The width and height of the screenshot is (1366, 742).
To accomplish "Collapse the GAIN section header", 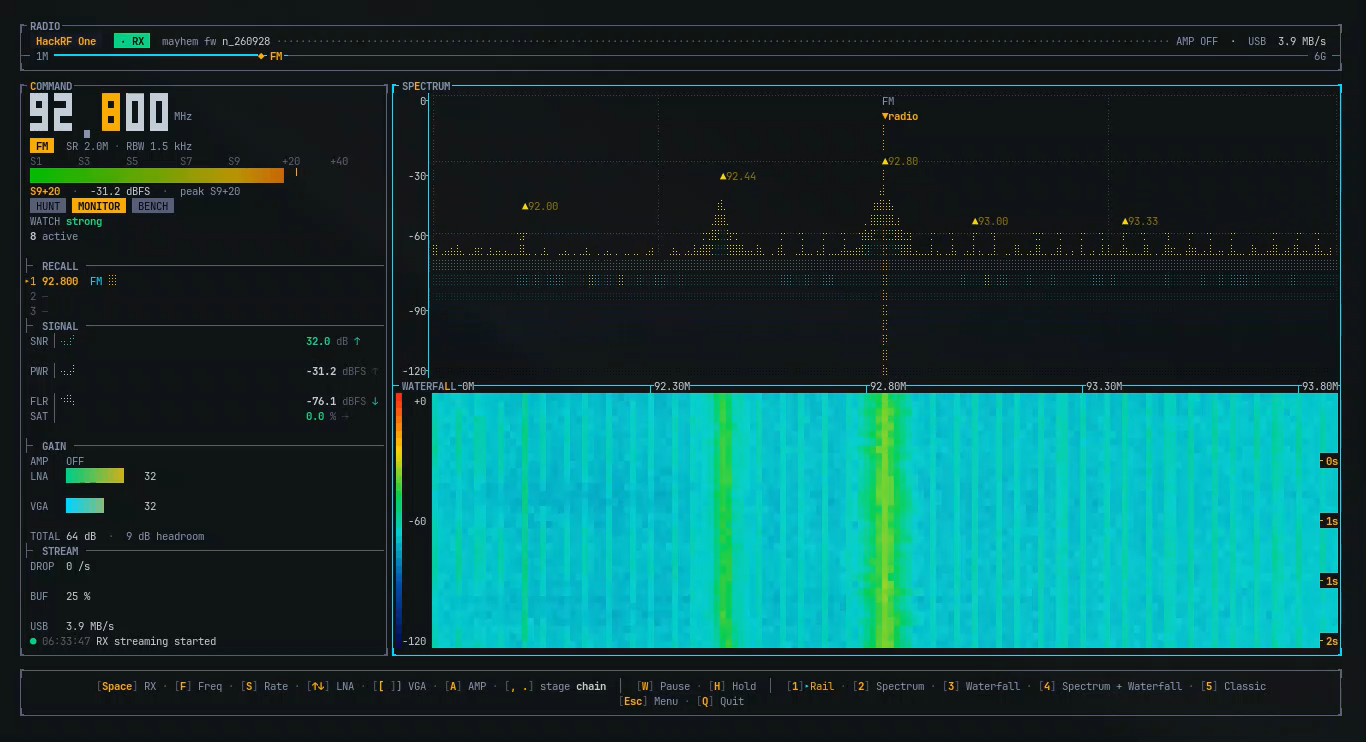I will [x=54, y=446].
